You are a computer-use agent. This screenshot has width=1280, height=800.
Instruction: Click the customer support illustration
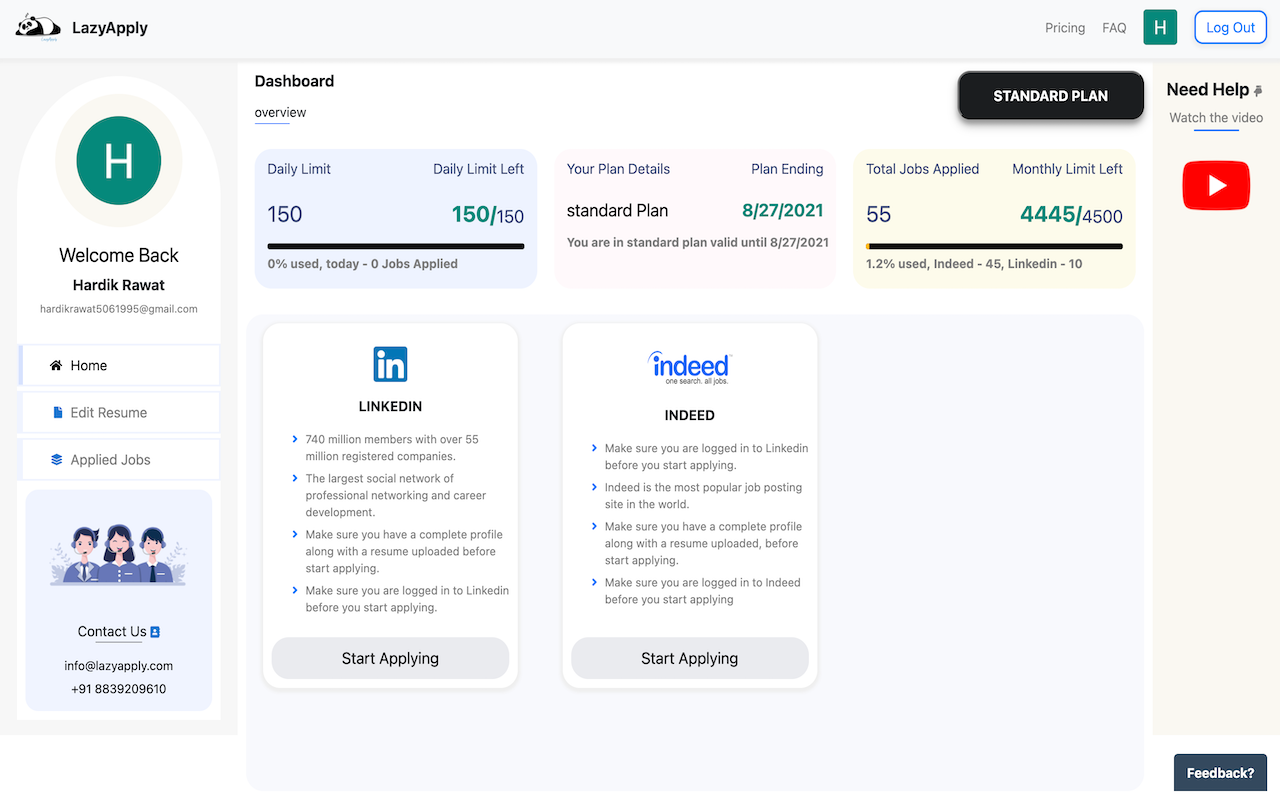coord(118,549)
